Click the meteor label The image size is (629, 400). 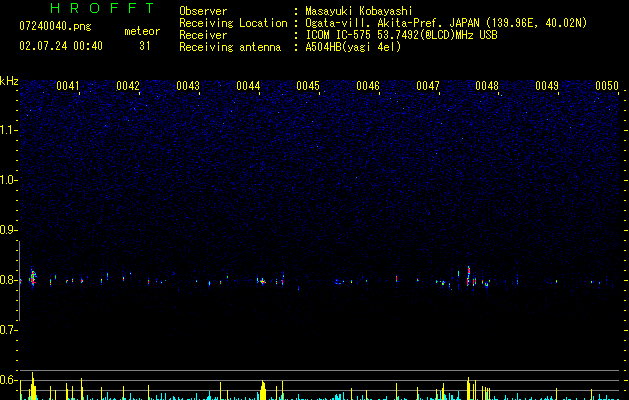pyautogui.click(x=142, y=31)
